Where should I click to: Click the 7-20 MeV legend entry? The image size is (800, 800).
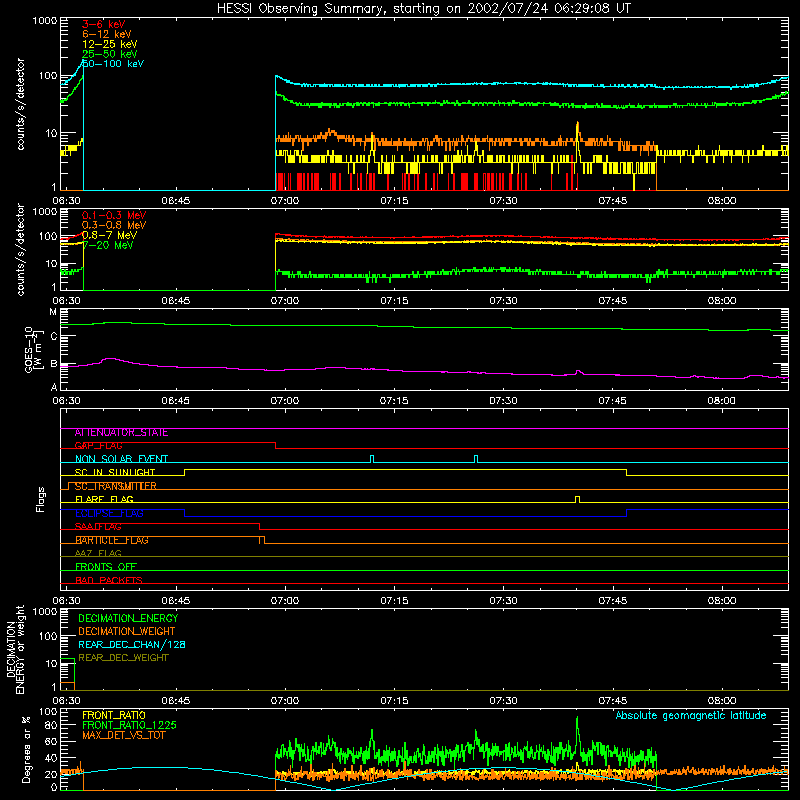coord(108,245)
